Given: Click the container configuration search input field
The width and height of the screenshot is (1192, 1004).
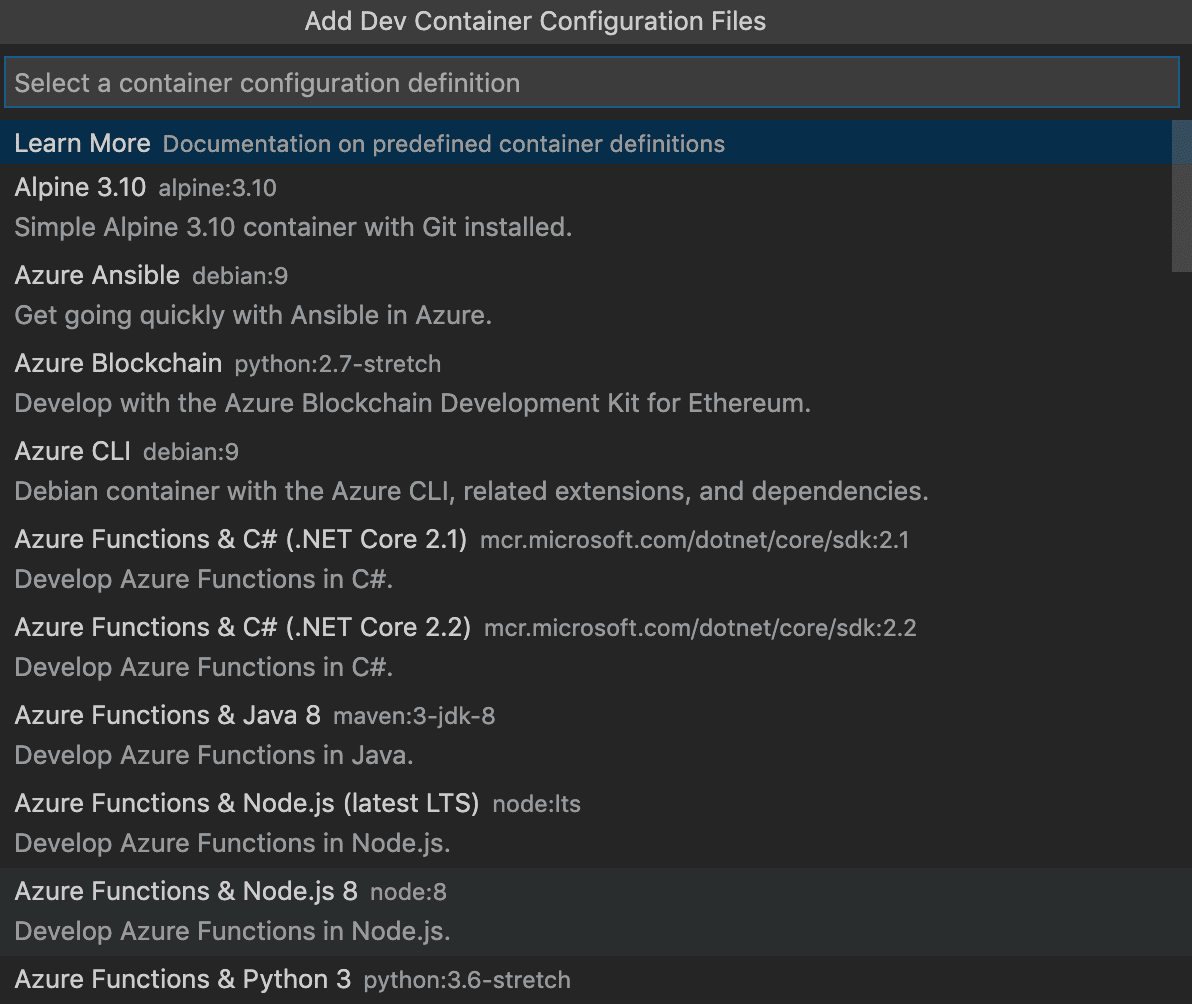Looking at the screenshot, I should [595, 82].
